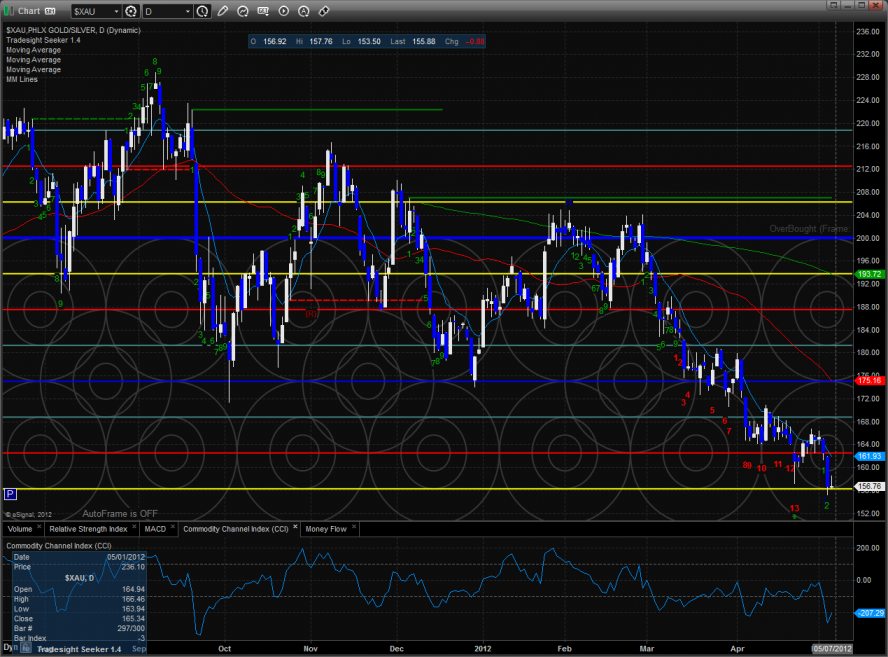Click the bar replay play icon
This screenshot has width=888, height=657.
tap(283, 11)
